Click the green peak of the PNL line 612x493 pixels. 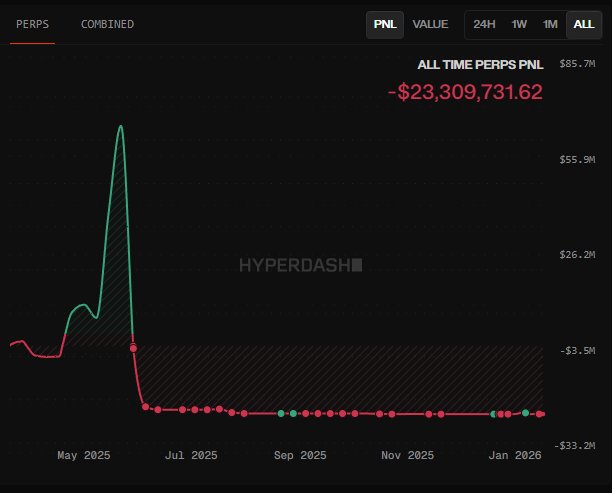pos(121,126)
